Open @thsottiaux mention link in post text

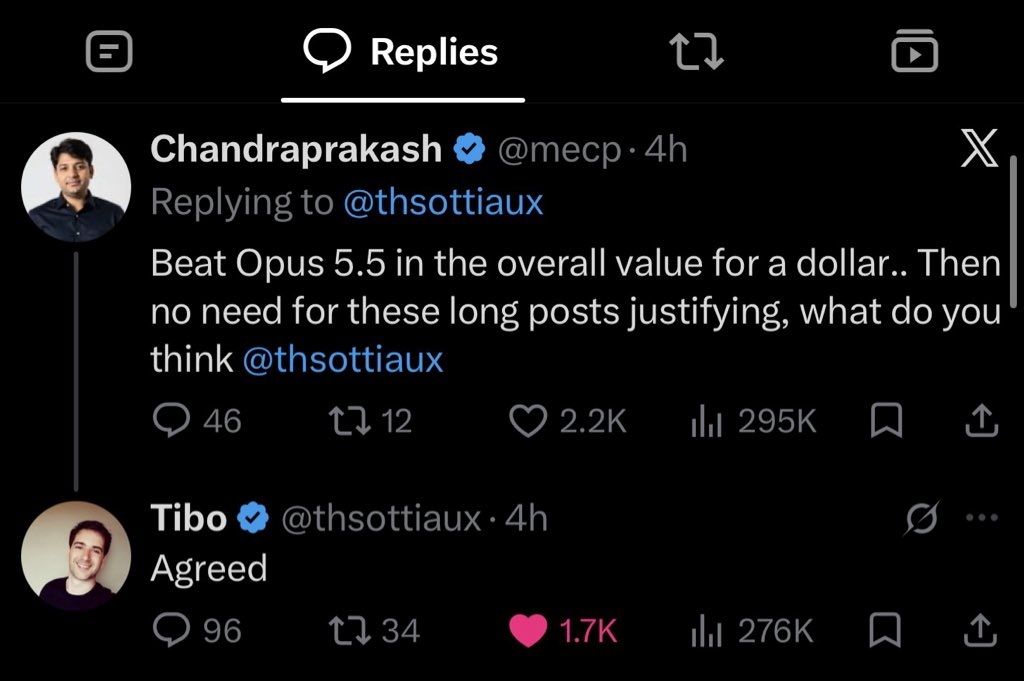pos(343,359)
